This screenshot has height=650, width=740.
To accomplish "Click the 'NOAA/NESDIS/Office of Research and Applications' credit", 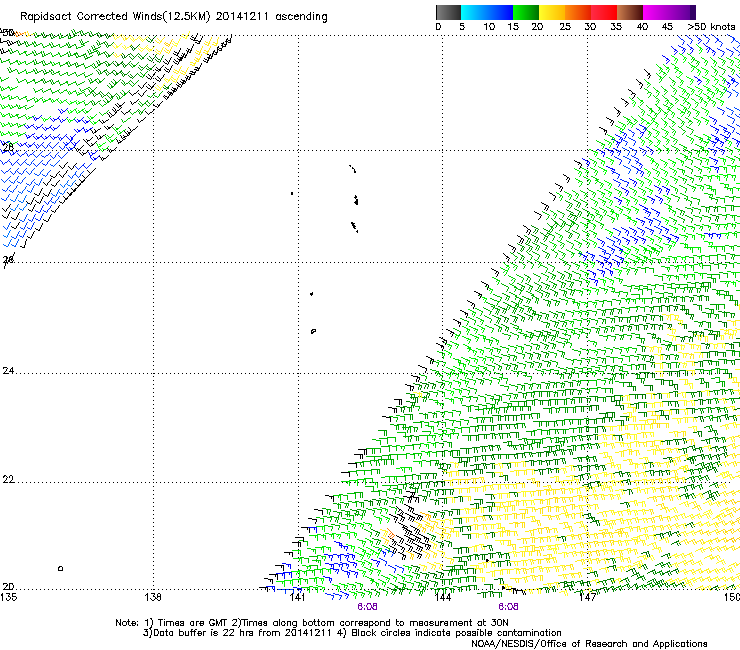I will [589, 644].
